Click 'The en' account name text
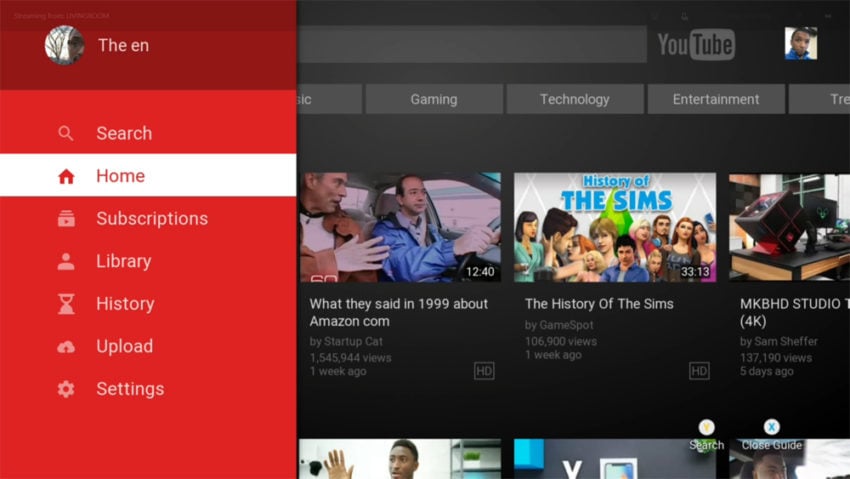Screen dimensions: 850x479 click(x=123, y=46)
